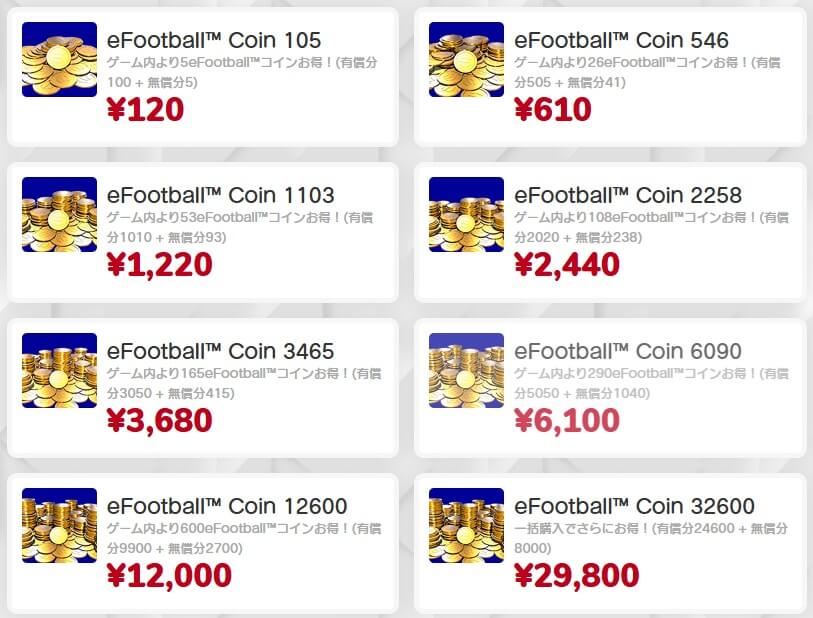The image size is (813, 618).
Task: Click the eFootball Coin 6090 coin icon
Action: 466,371
